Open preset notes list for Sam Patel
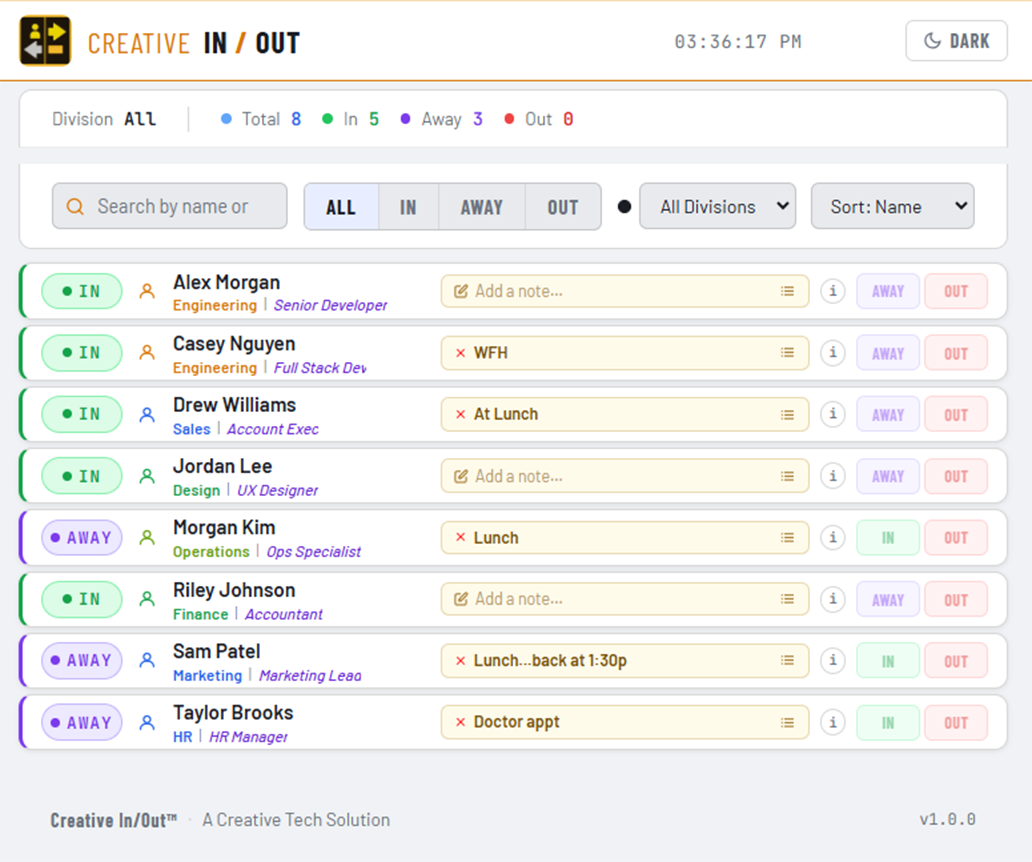 pos(787,660)
